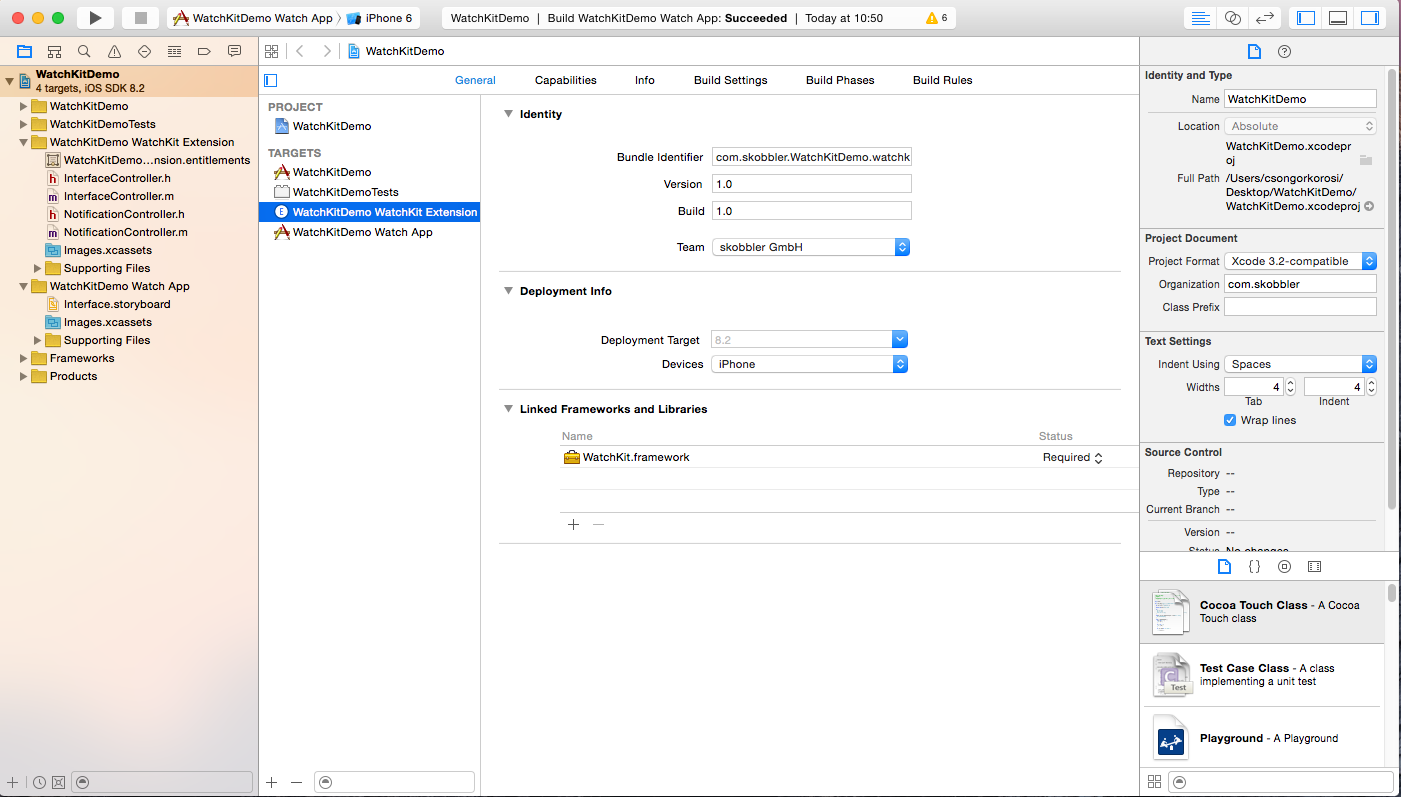Open the Issue navigator warning icon
This screenshot has height=797, width=1401.
[114, 51]
